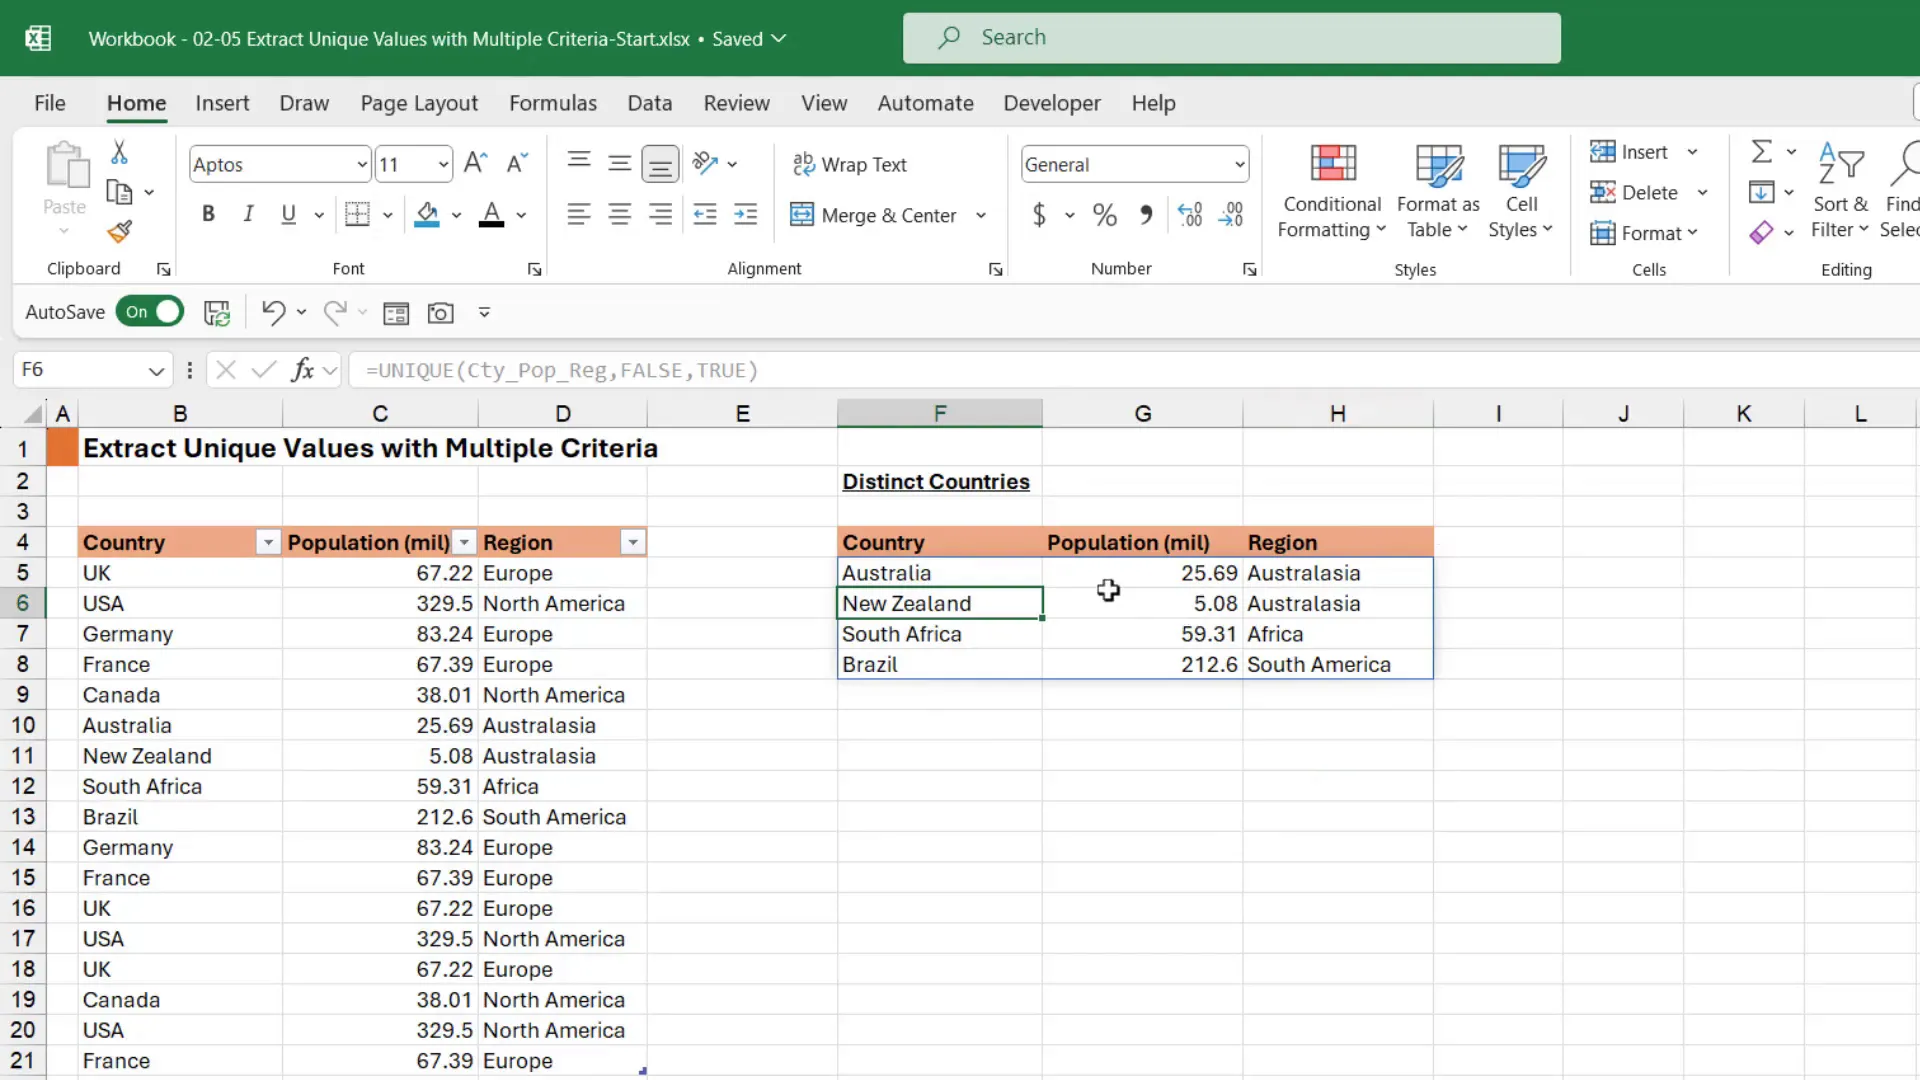
Task: Open Conditional Formatting menu
Action: pyautogui.click(x=1332, y=191)
